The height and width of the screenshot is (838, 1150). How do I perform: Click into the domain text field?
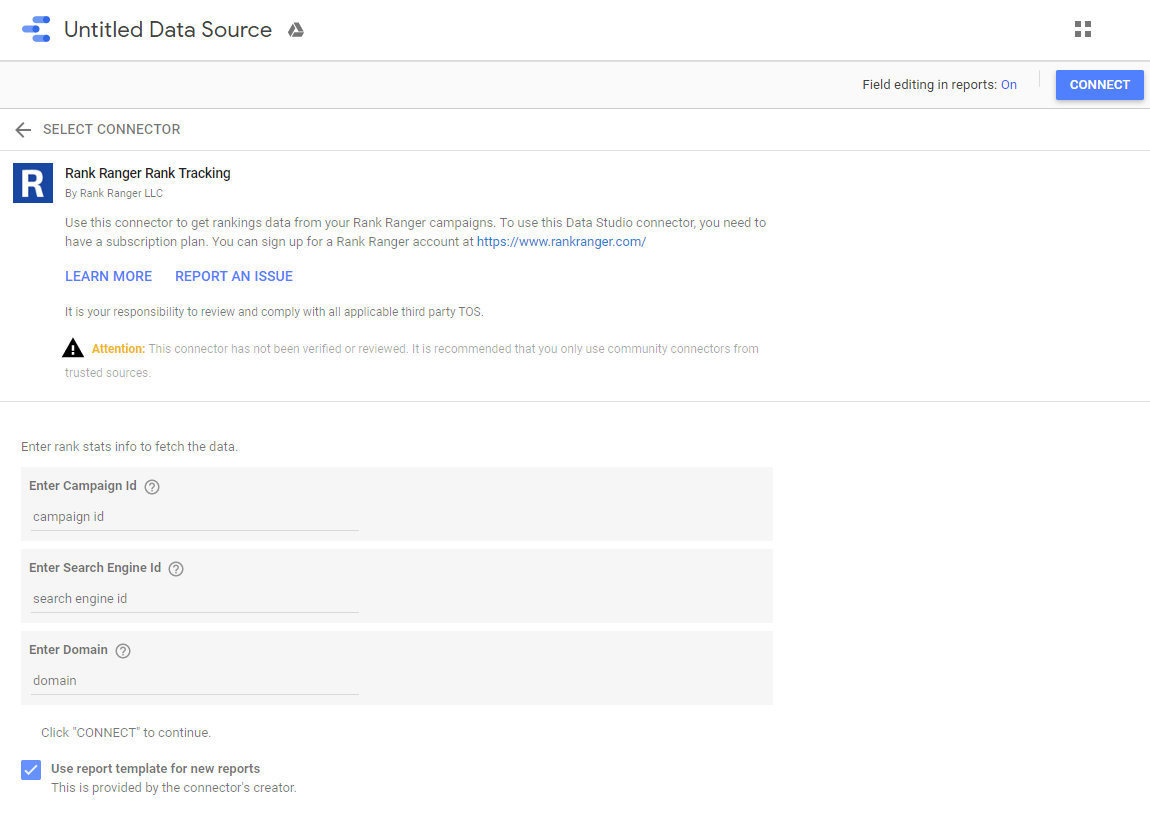194,681
